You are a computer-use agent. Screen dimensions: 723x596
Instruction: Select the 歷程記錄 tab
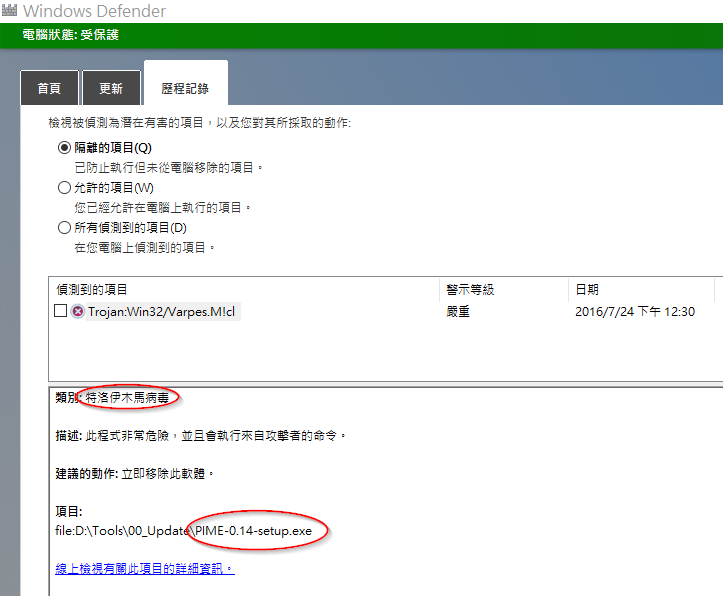tap(185, 88)
